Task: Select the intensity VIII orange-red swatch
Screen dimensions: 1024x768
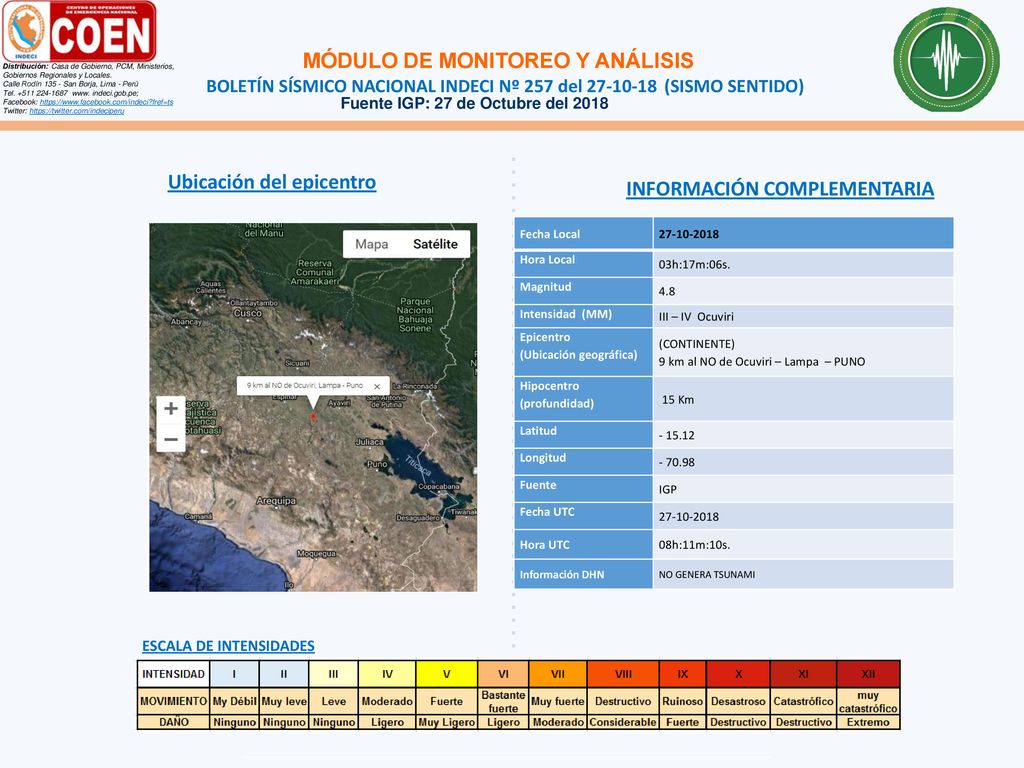Action: pyautogui.click(x=623, y=674)
